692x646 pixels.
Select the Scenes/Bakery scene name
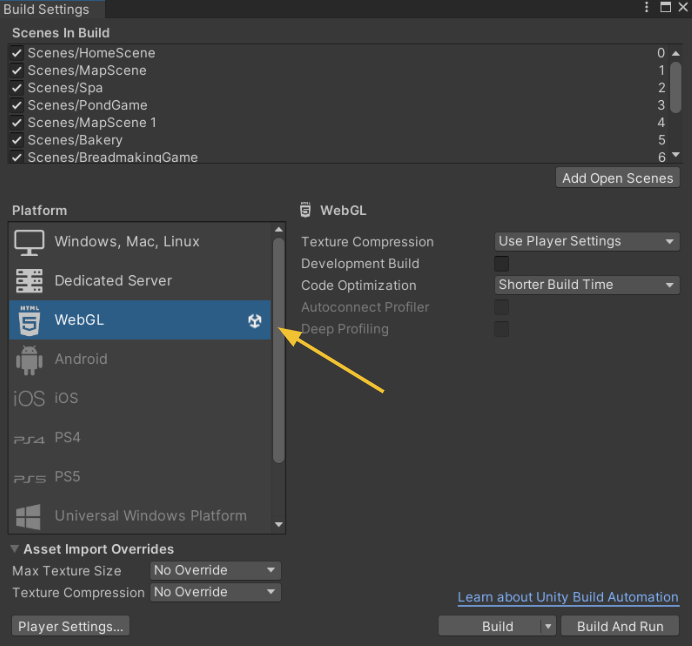75,140
